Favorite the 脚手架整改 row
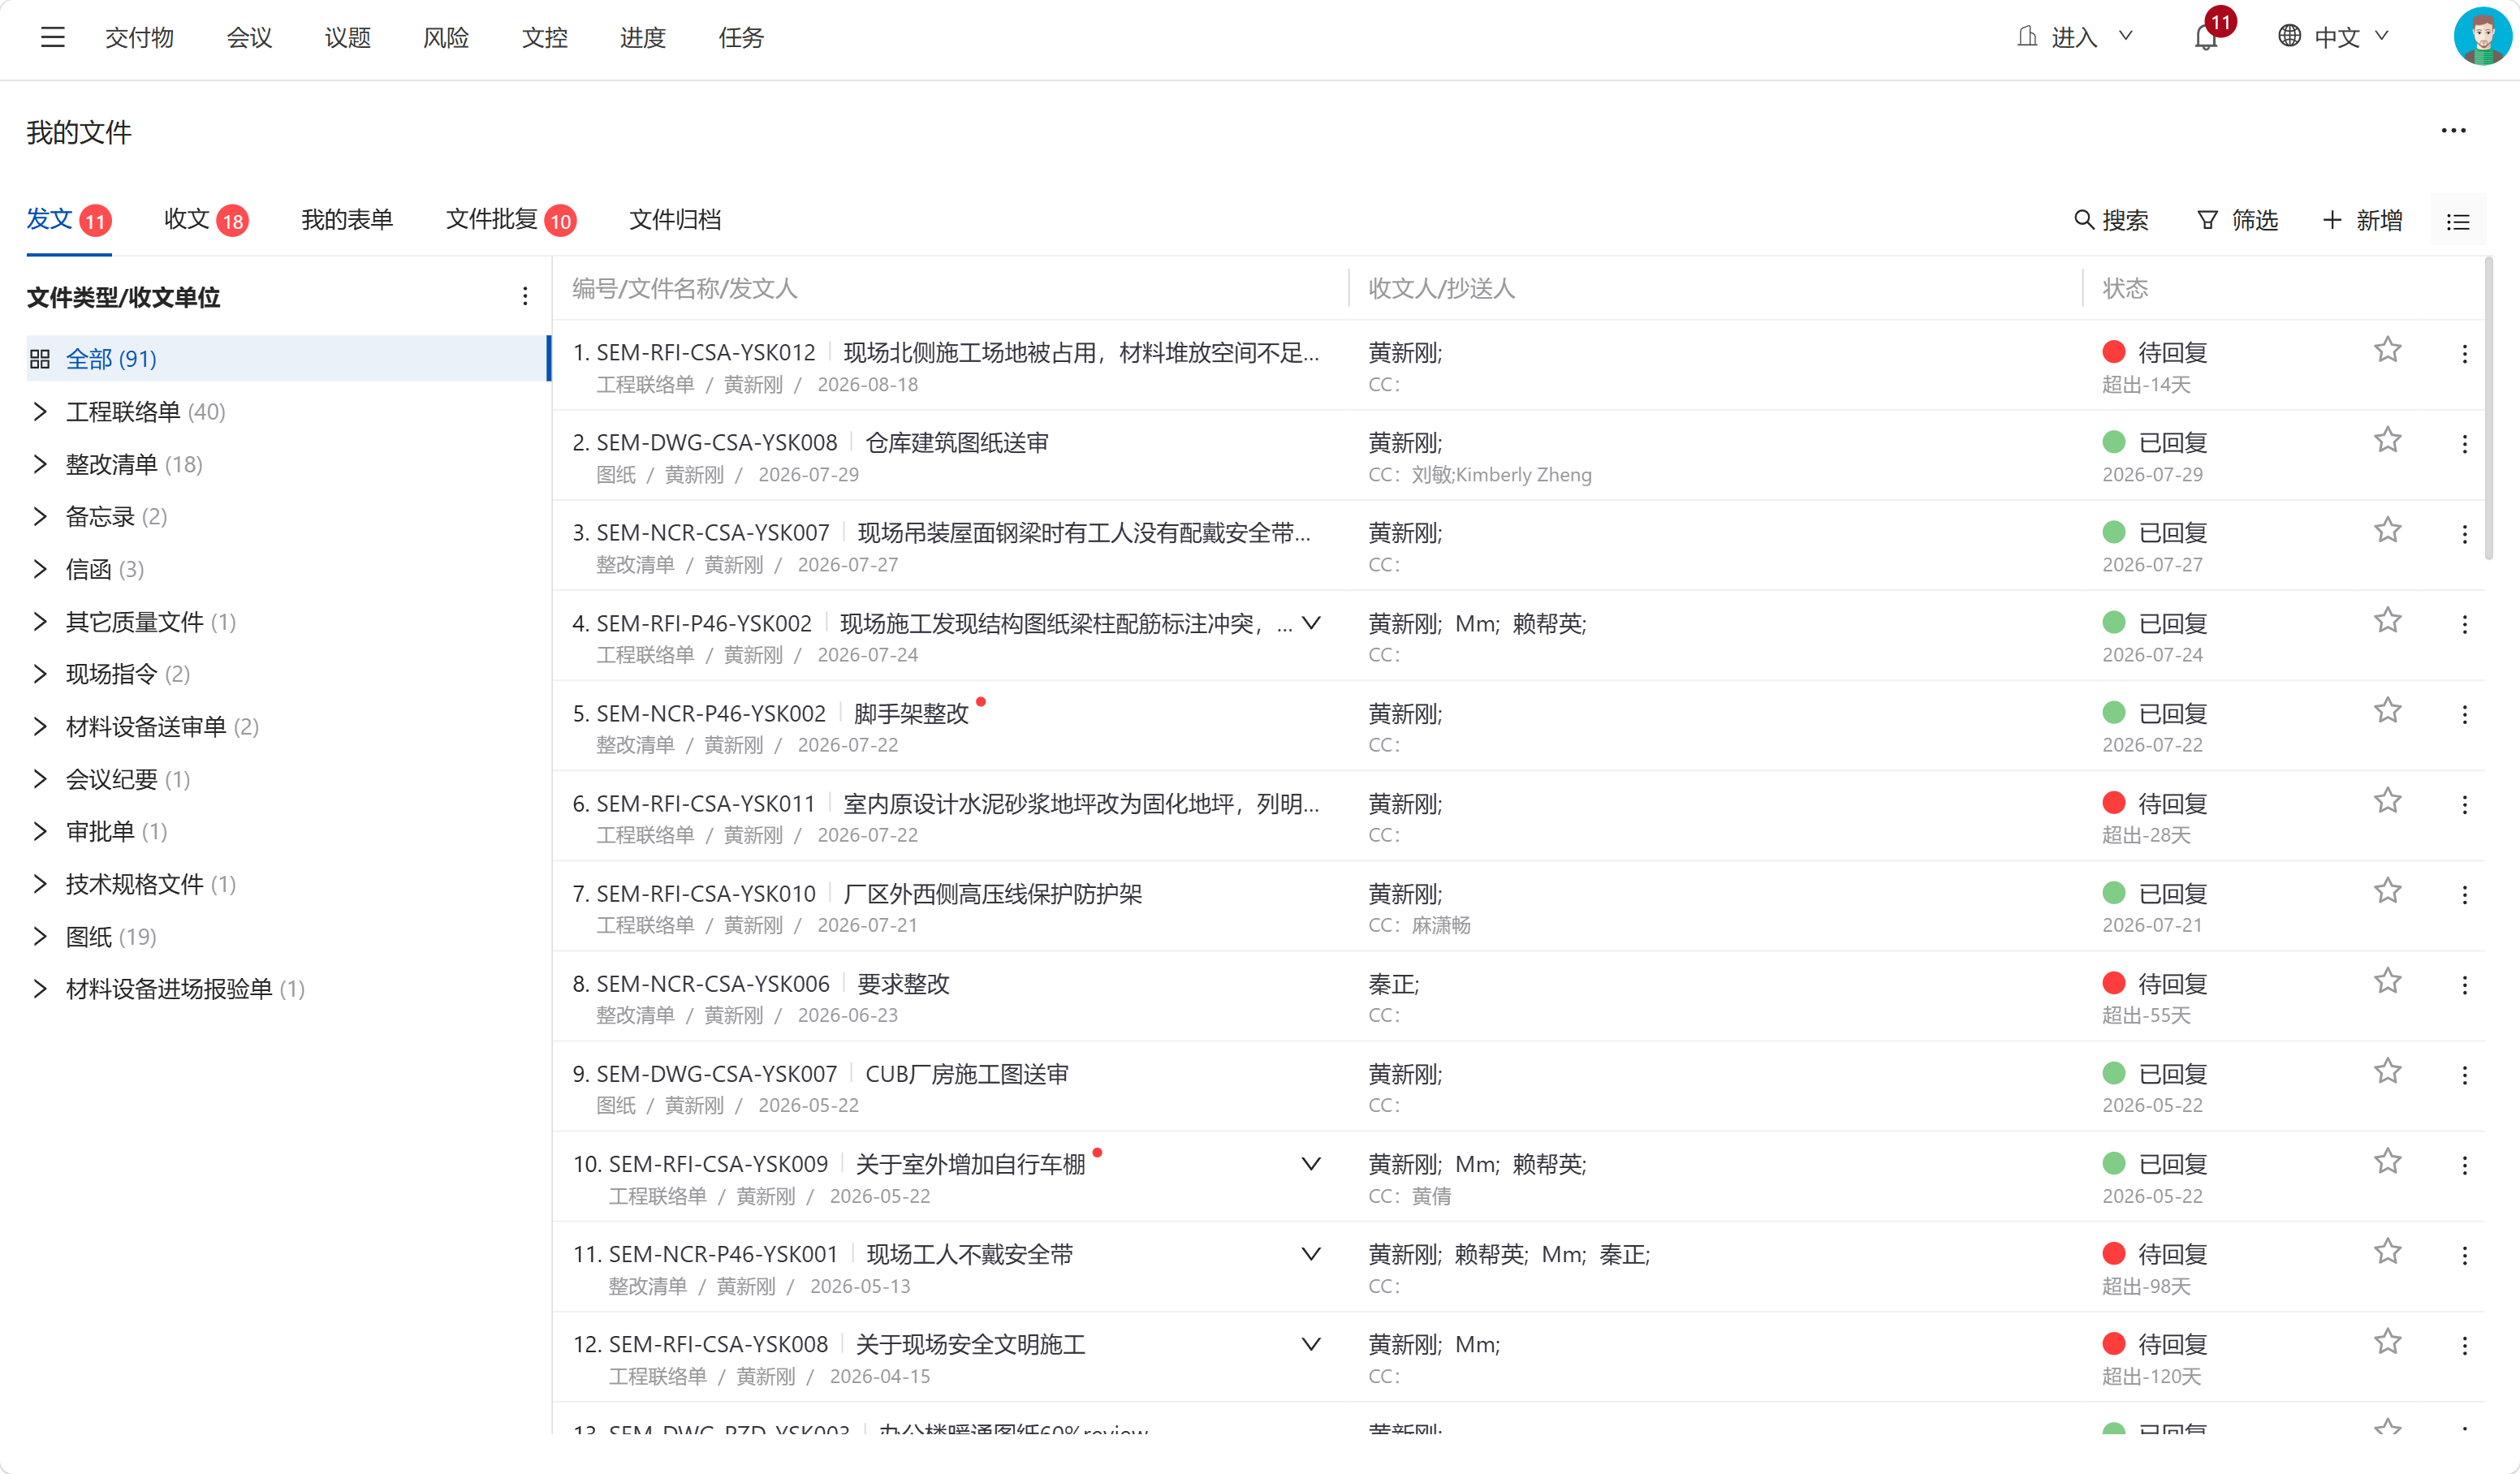This screenshot has width=2520, height=1474. tap(2388, 710)
